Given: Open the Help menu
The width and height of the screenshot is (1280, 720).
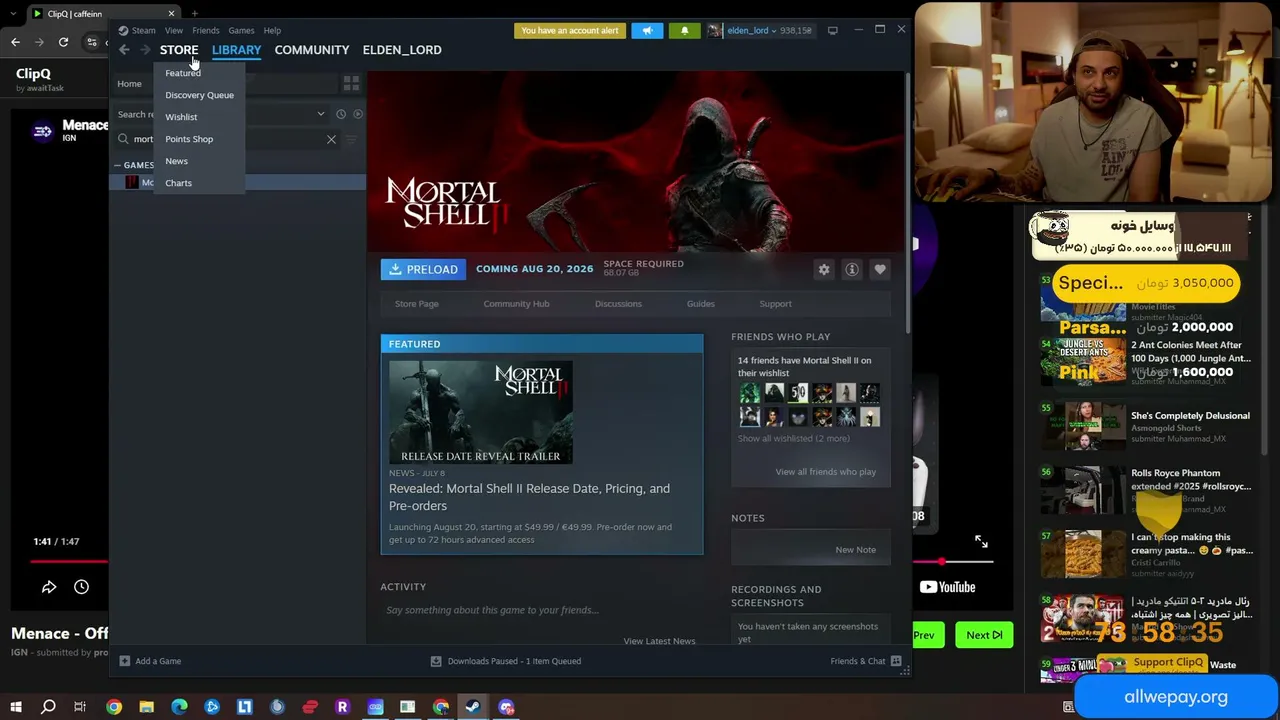Looking at the screenshot, I should [272, 30].
